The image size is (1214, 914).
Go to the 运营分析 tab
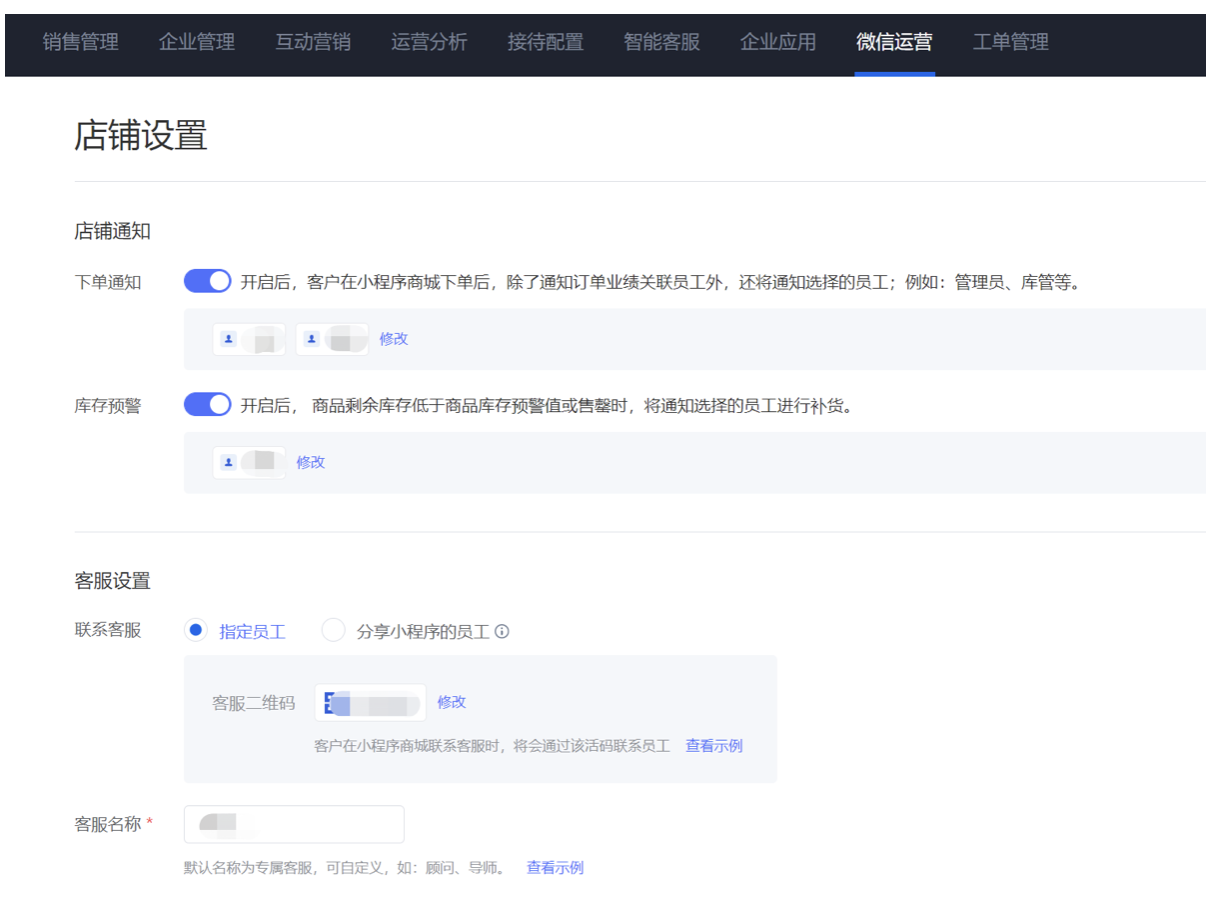coord(429,42)
